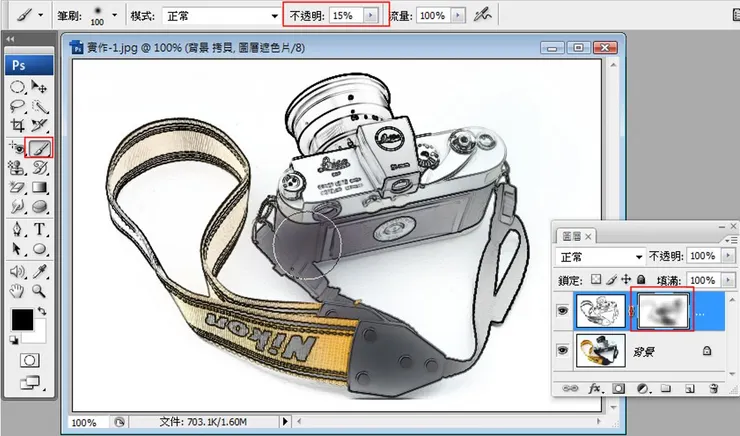Select the Red Eye tool
The height and width of the screenshot is (436, 740).
click(x=17, y=148)
